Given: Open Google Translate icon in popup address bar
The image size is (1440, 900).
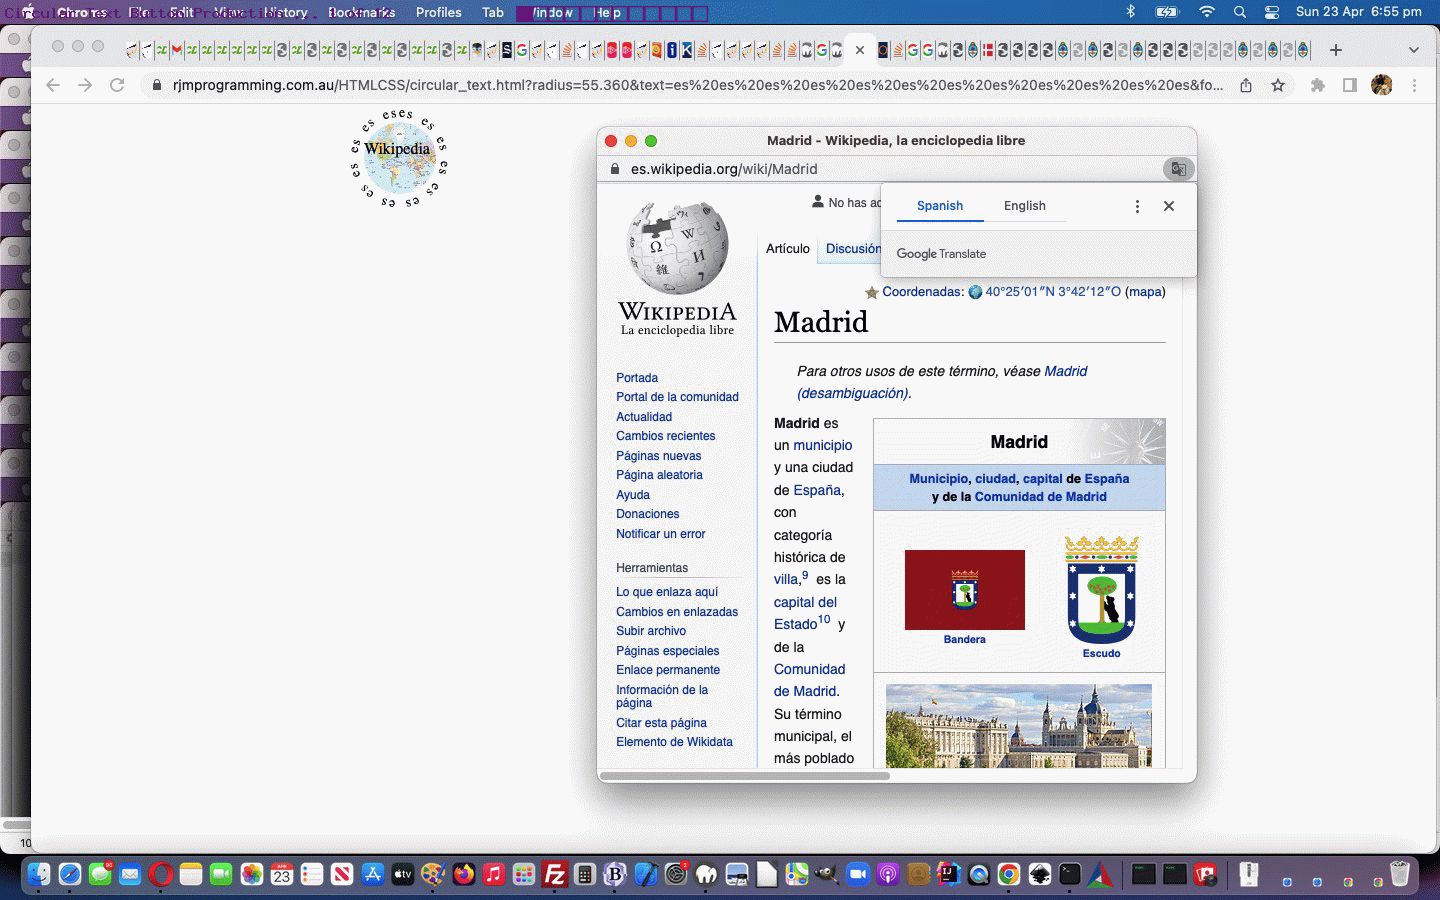Looking at the screenshot, I should coord(1179,169).
